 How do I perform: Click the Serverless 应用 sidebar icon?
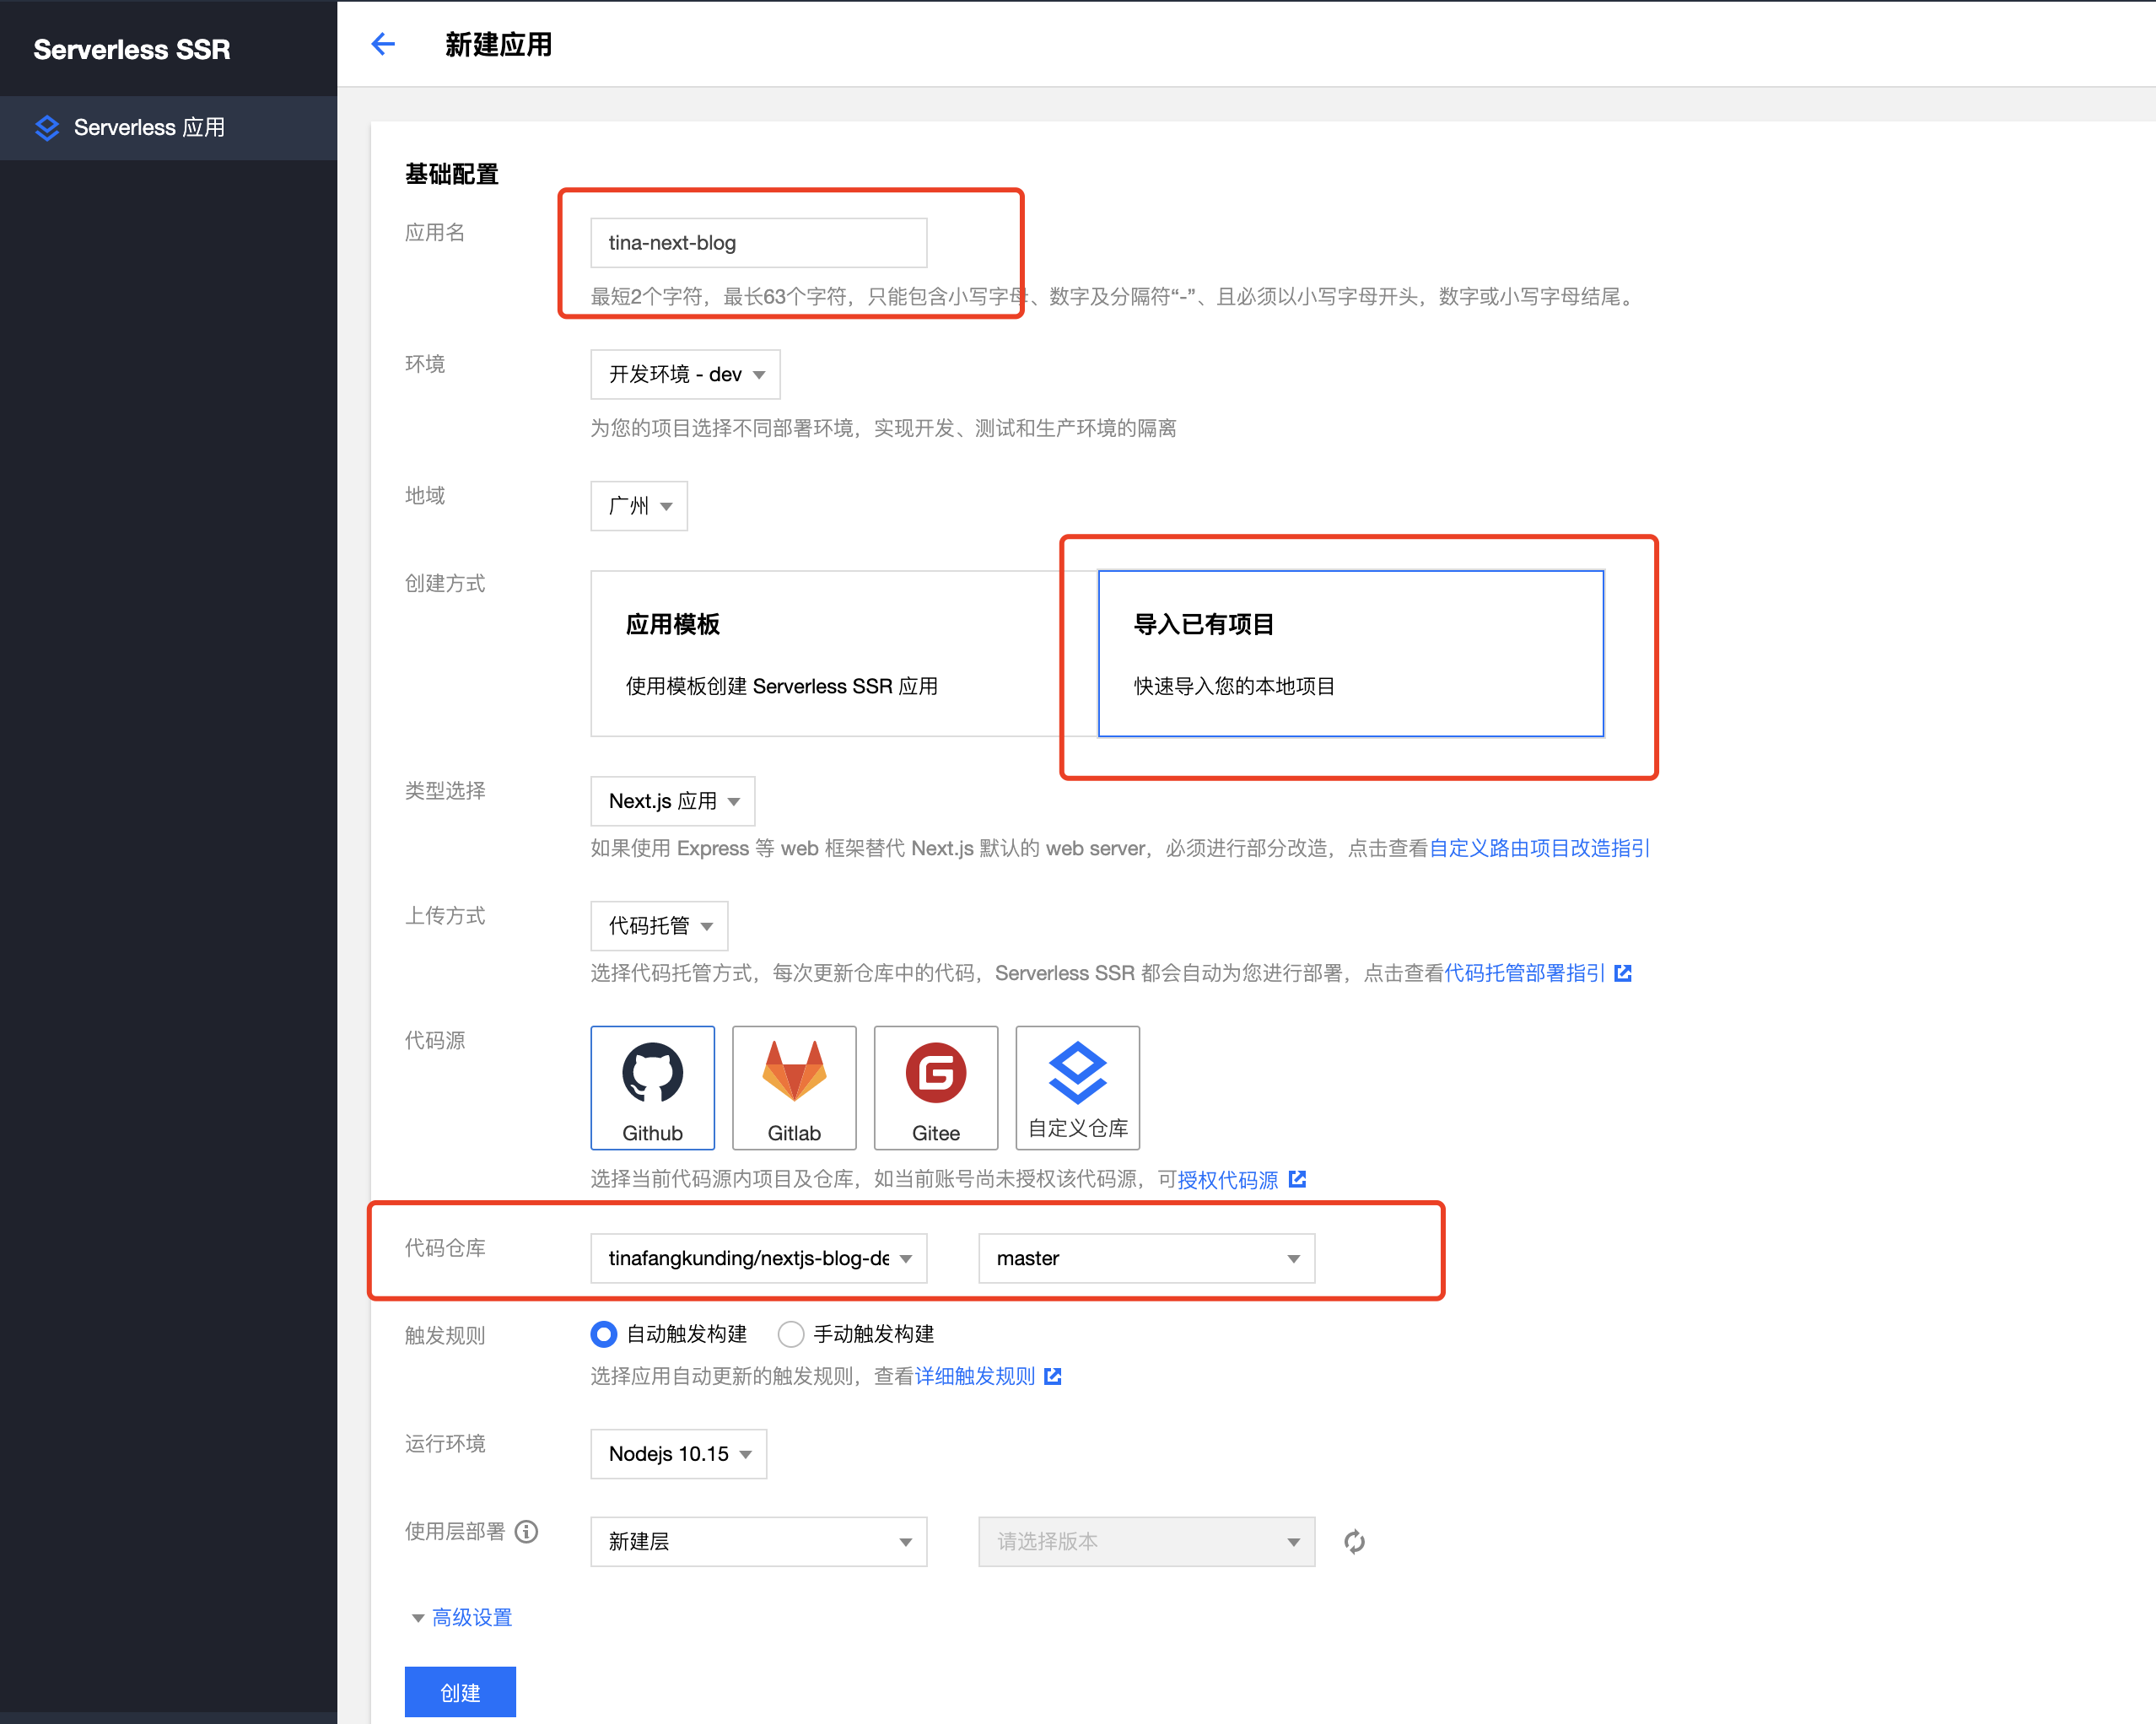pyautogui.click(x=47, y=128)
